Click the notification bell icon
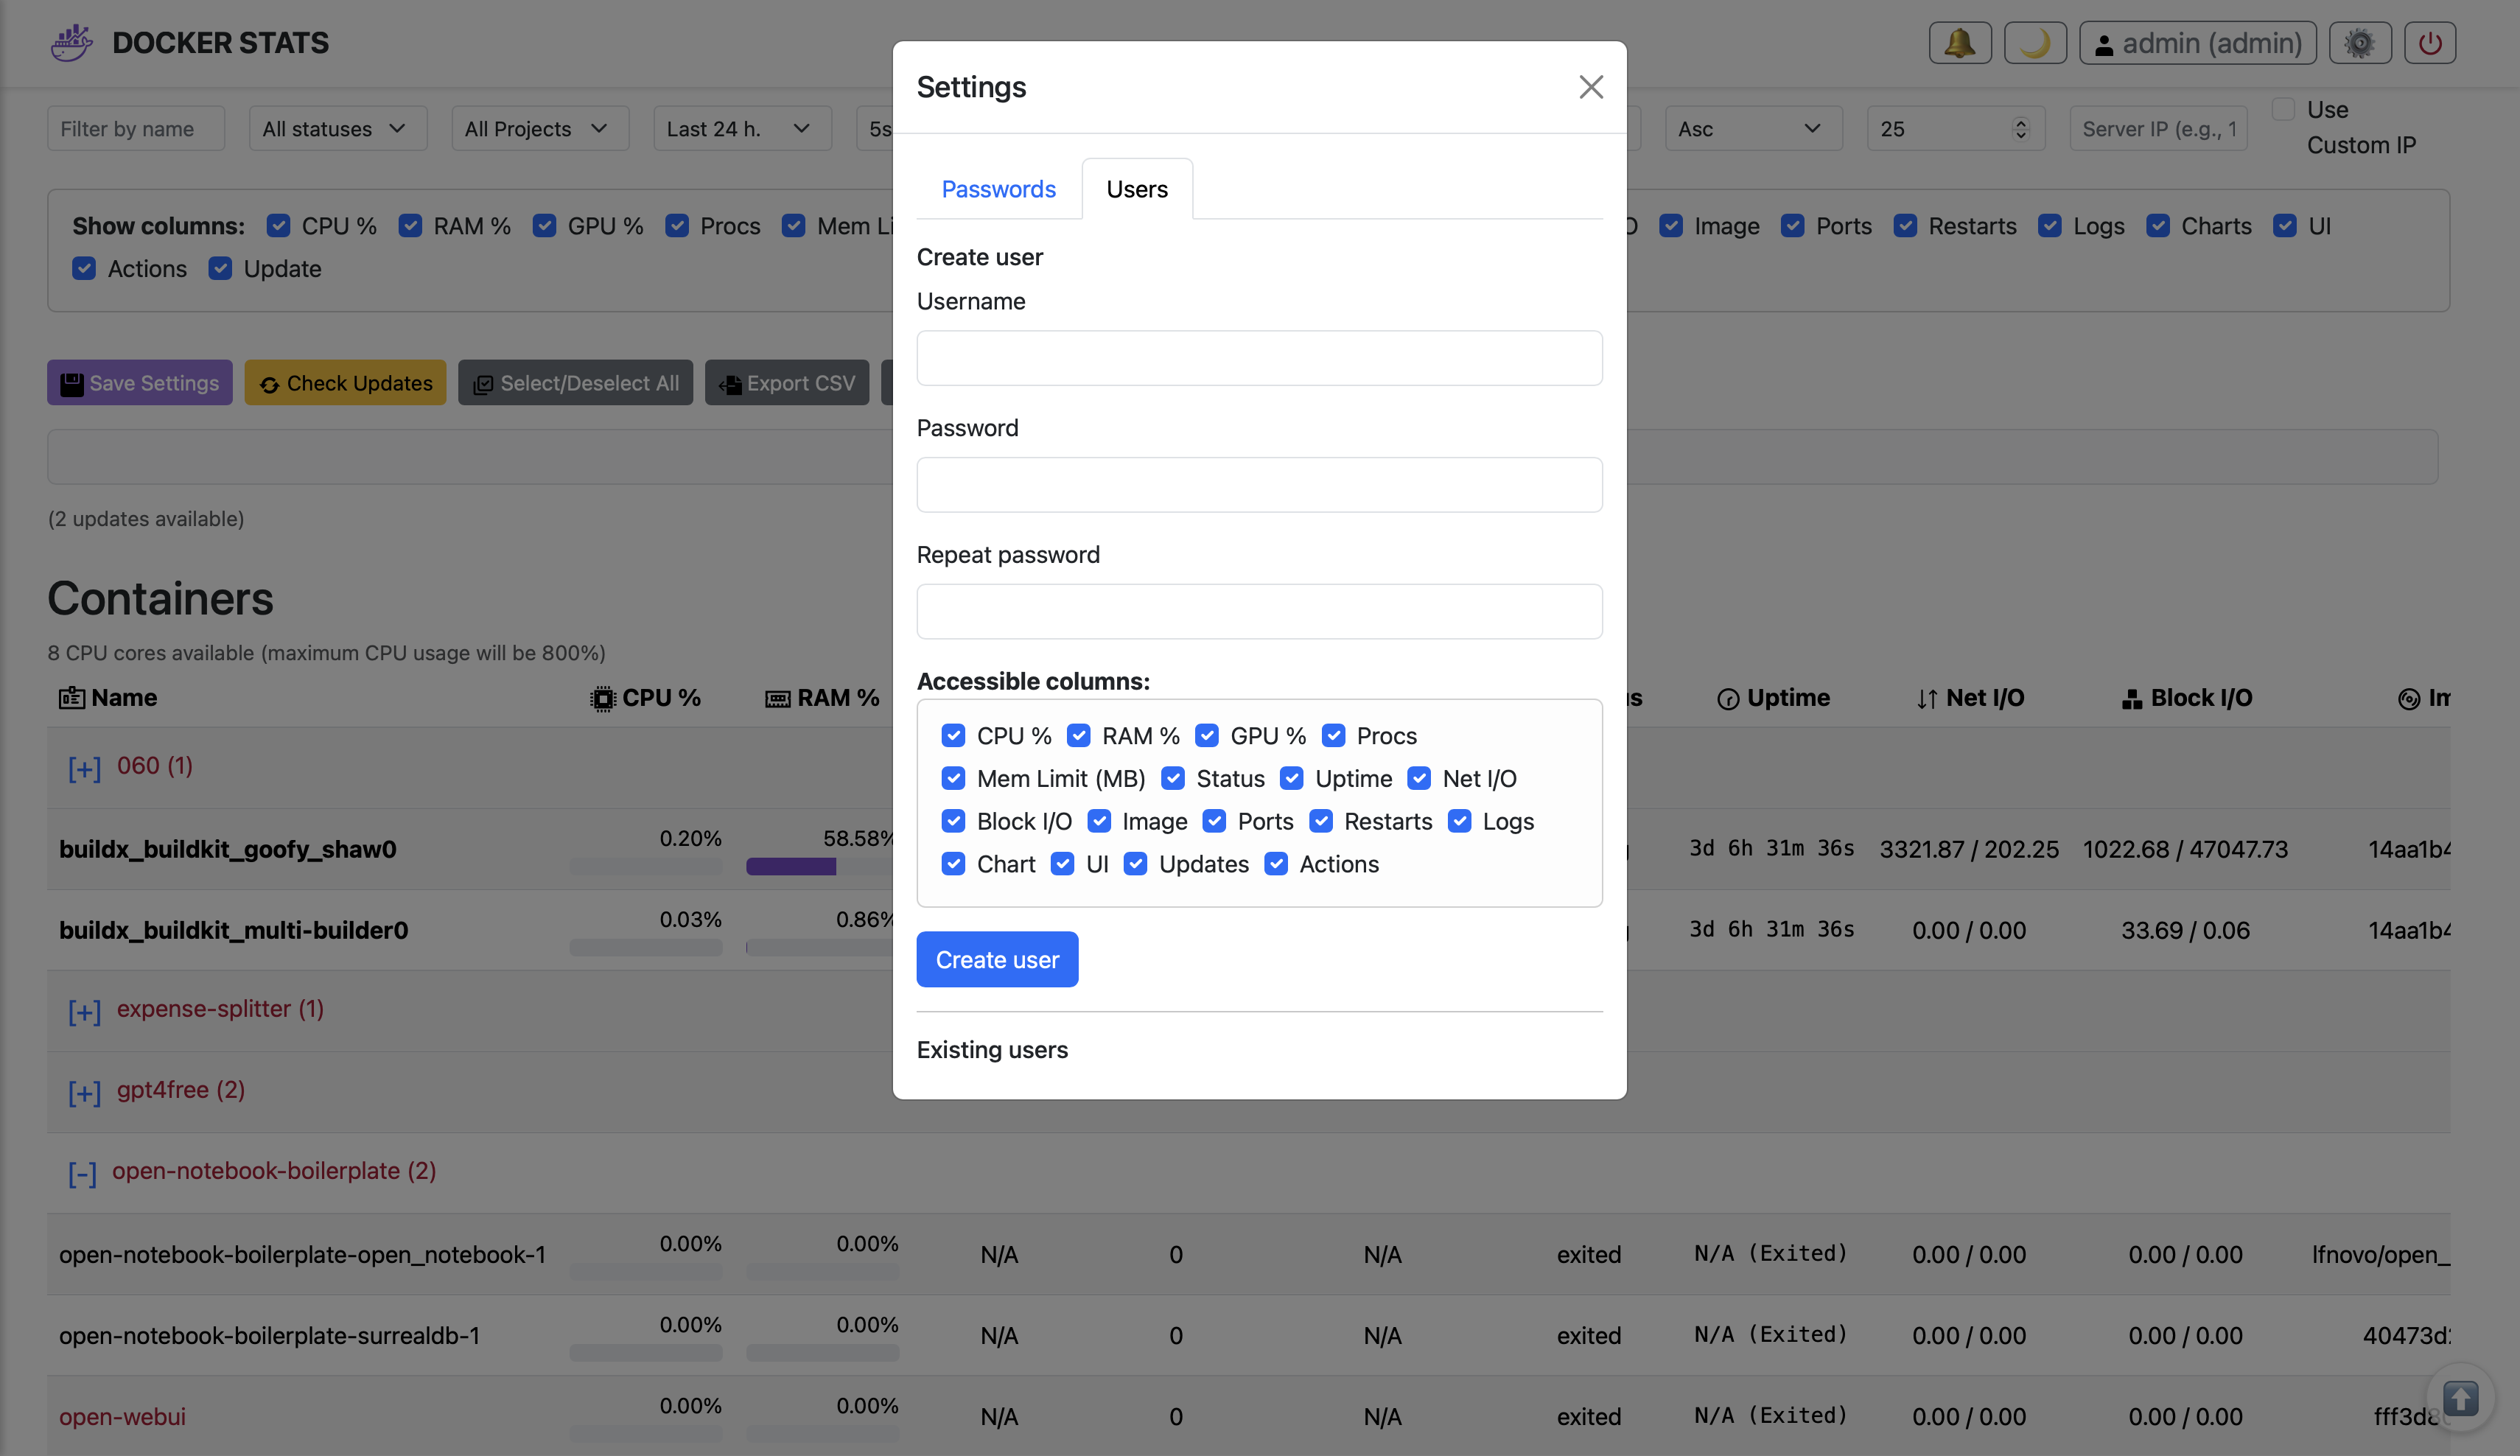The width and height of the screenshot is (2520, 1456). 1959,43
